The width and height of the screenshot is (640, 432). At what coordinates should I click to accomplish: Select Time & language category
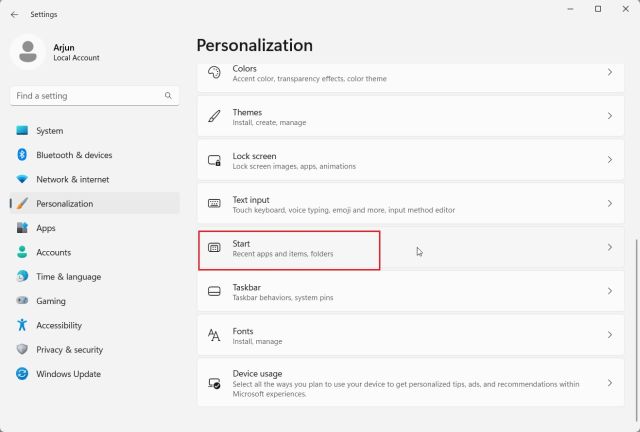click(x=95, y=276)
